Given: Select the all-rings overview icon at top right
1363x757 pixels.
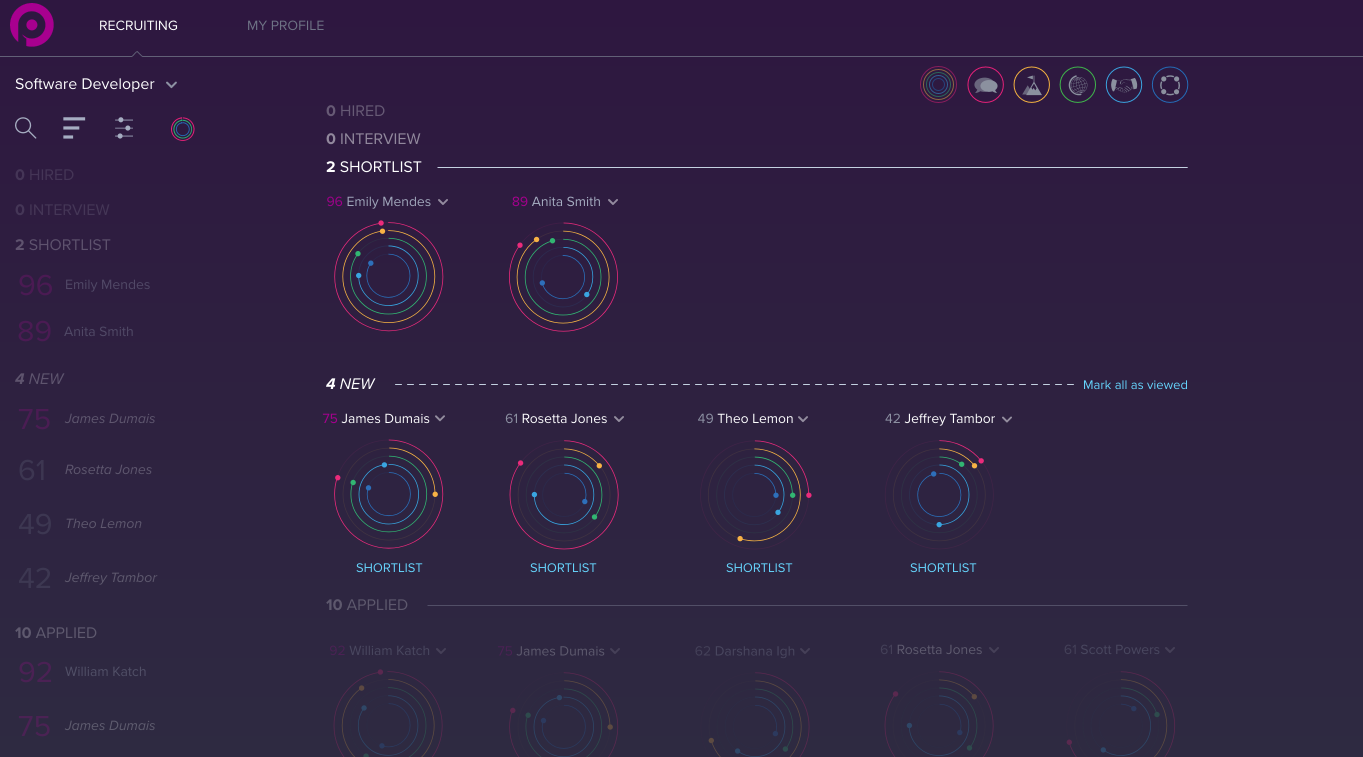Looking at the screenshot, I should coord(938,85).
